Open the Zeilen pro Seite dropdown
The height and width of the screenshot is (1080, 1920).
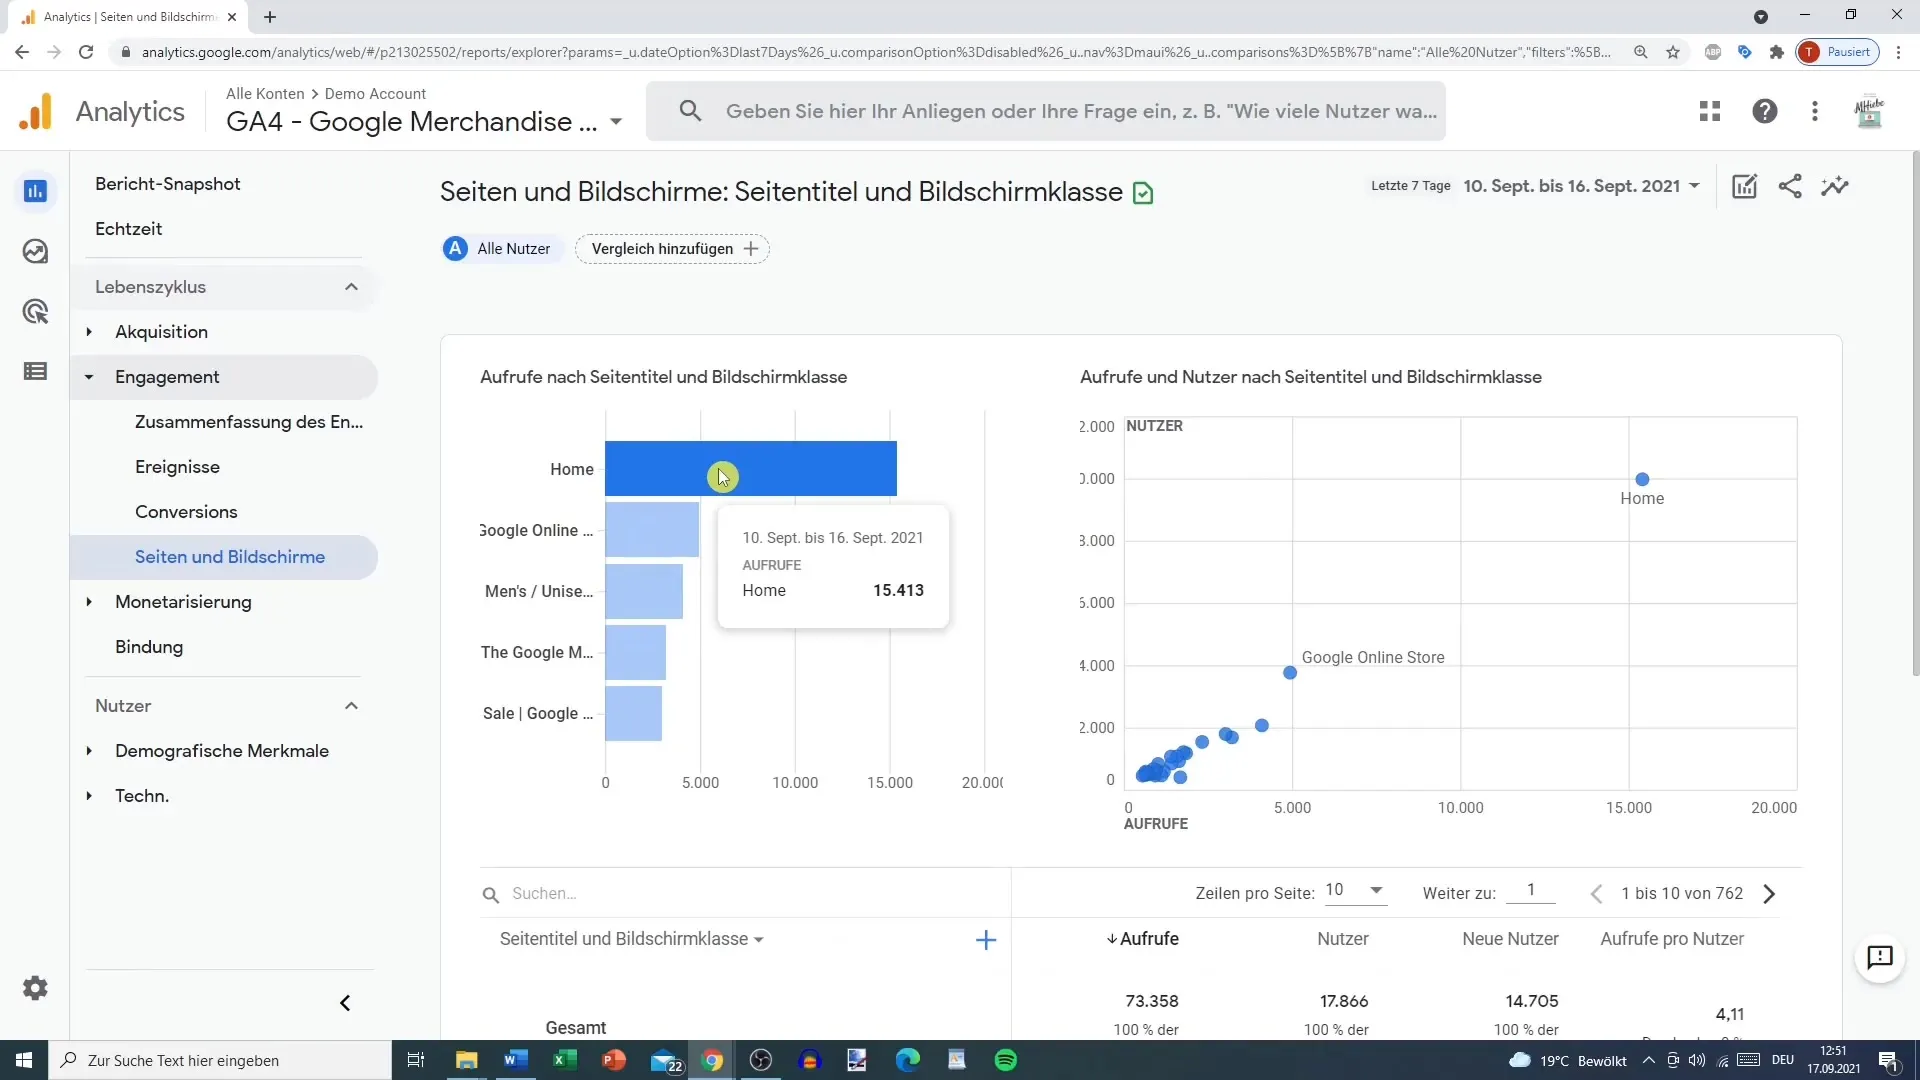coord(1355,890)
